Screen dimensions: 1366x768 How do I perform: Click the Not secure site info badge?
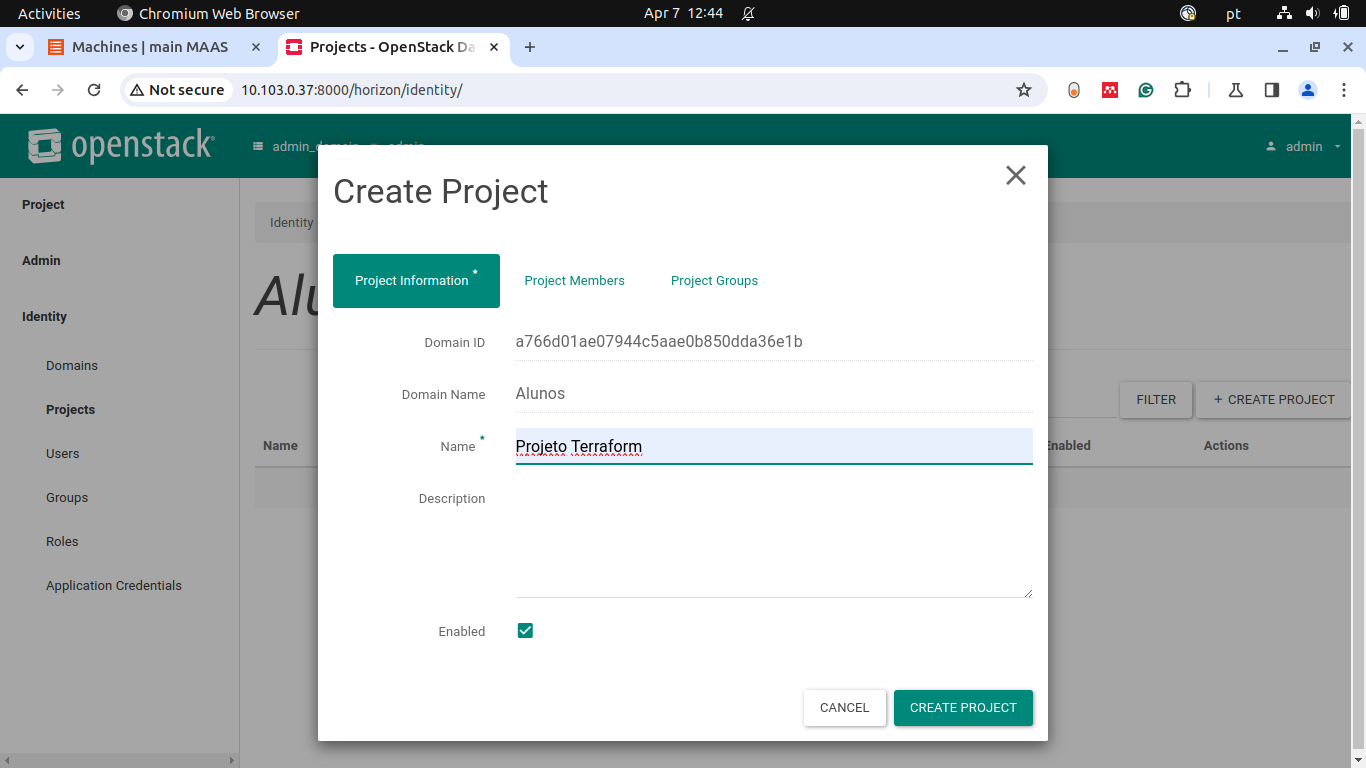pos(177,90)
